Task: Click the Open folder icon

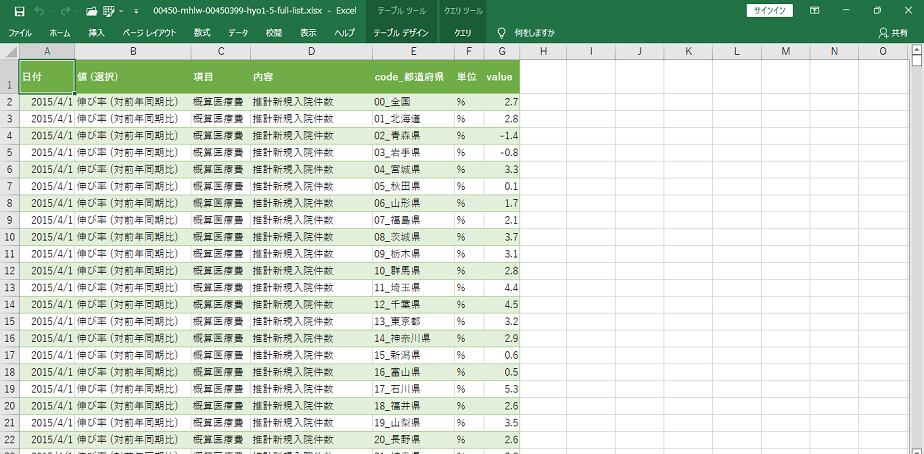Action: 91,11
